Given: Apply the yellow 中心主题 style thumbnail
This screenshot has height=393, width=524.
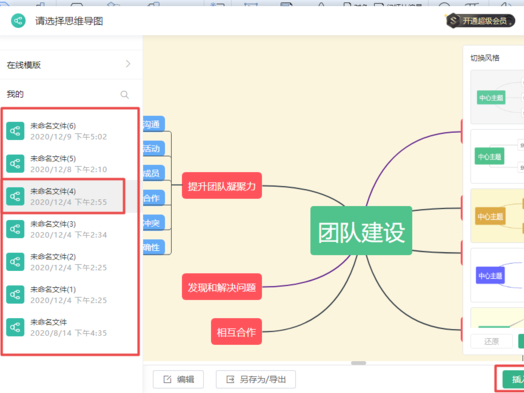Looking at the screenshot, I should (497, 216).
